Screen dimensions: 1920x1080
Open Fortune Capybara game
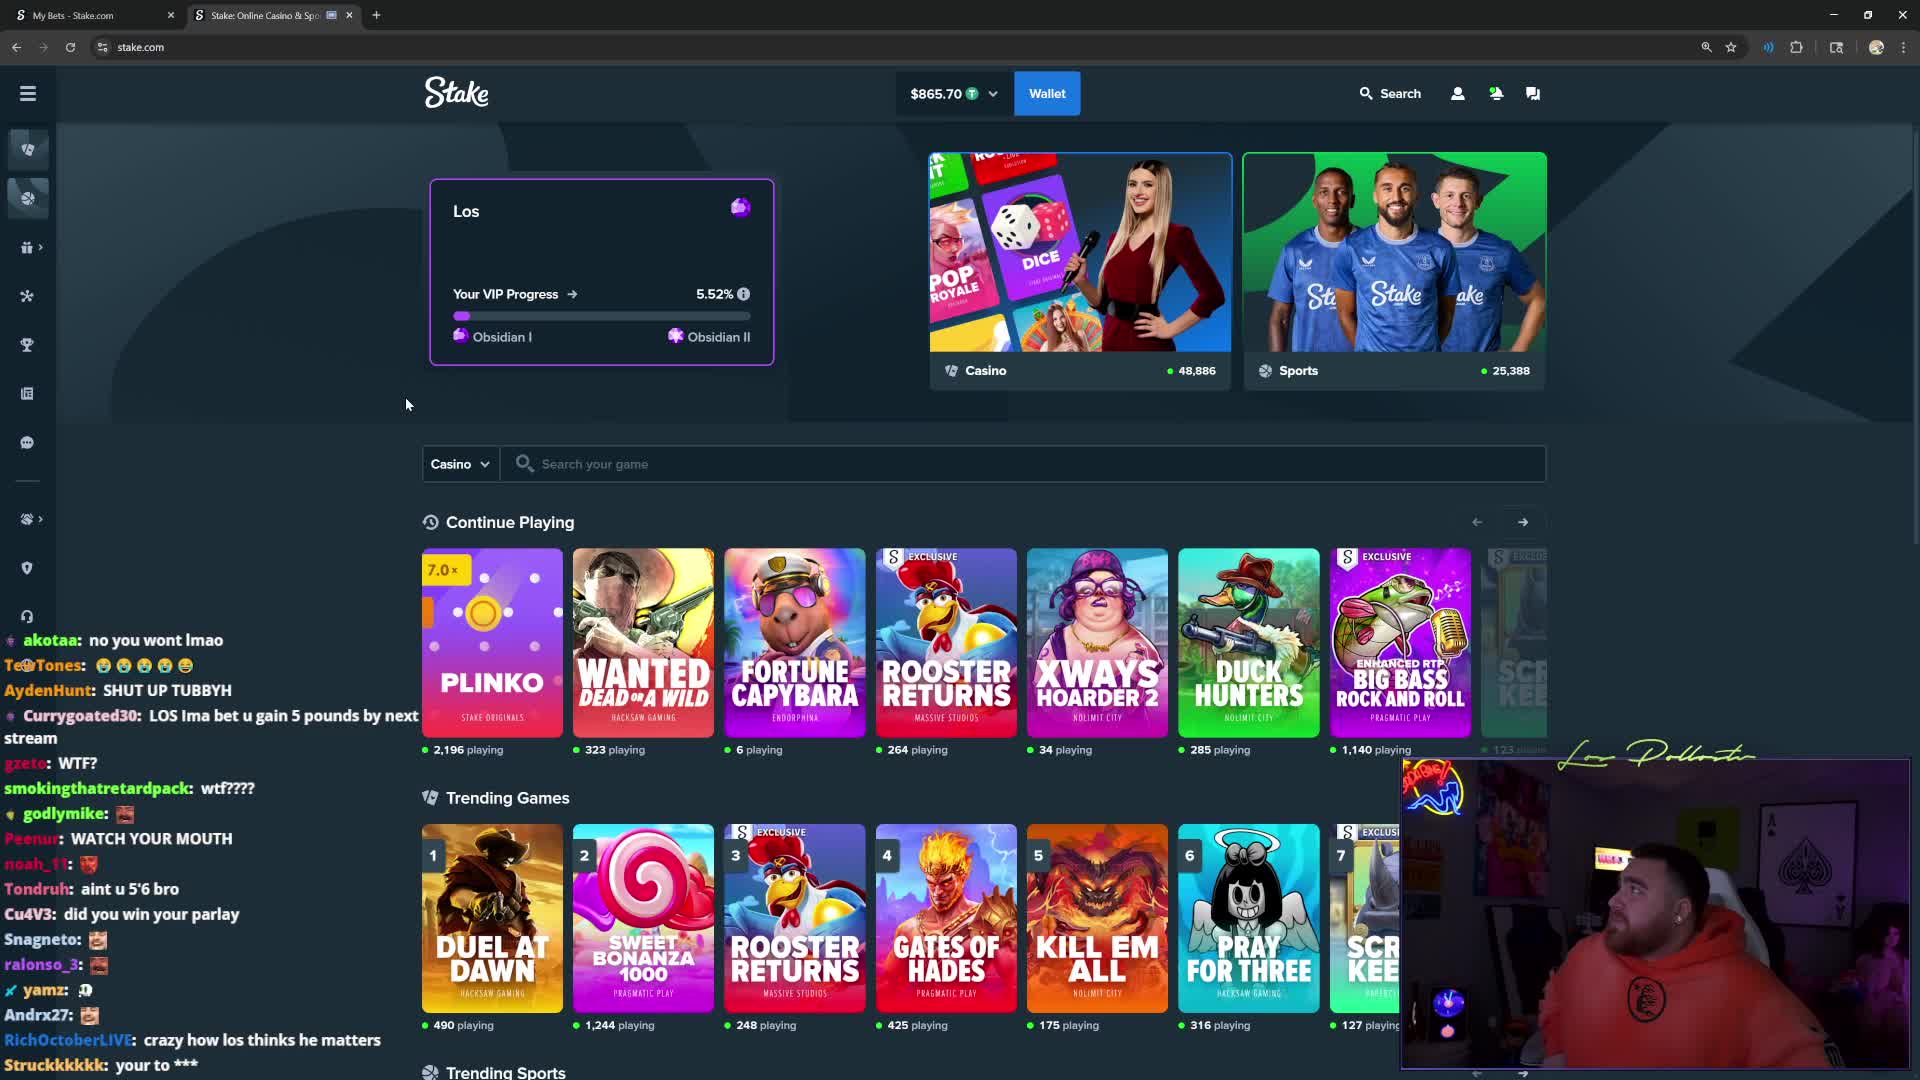pyautogui.click(x=795, y=642)
